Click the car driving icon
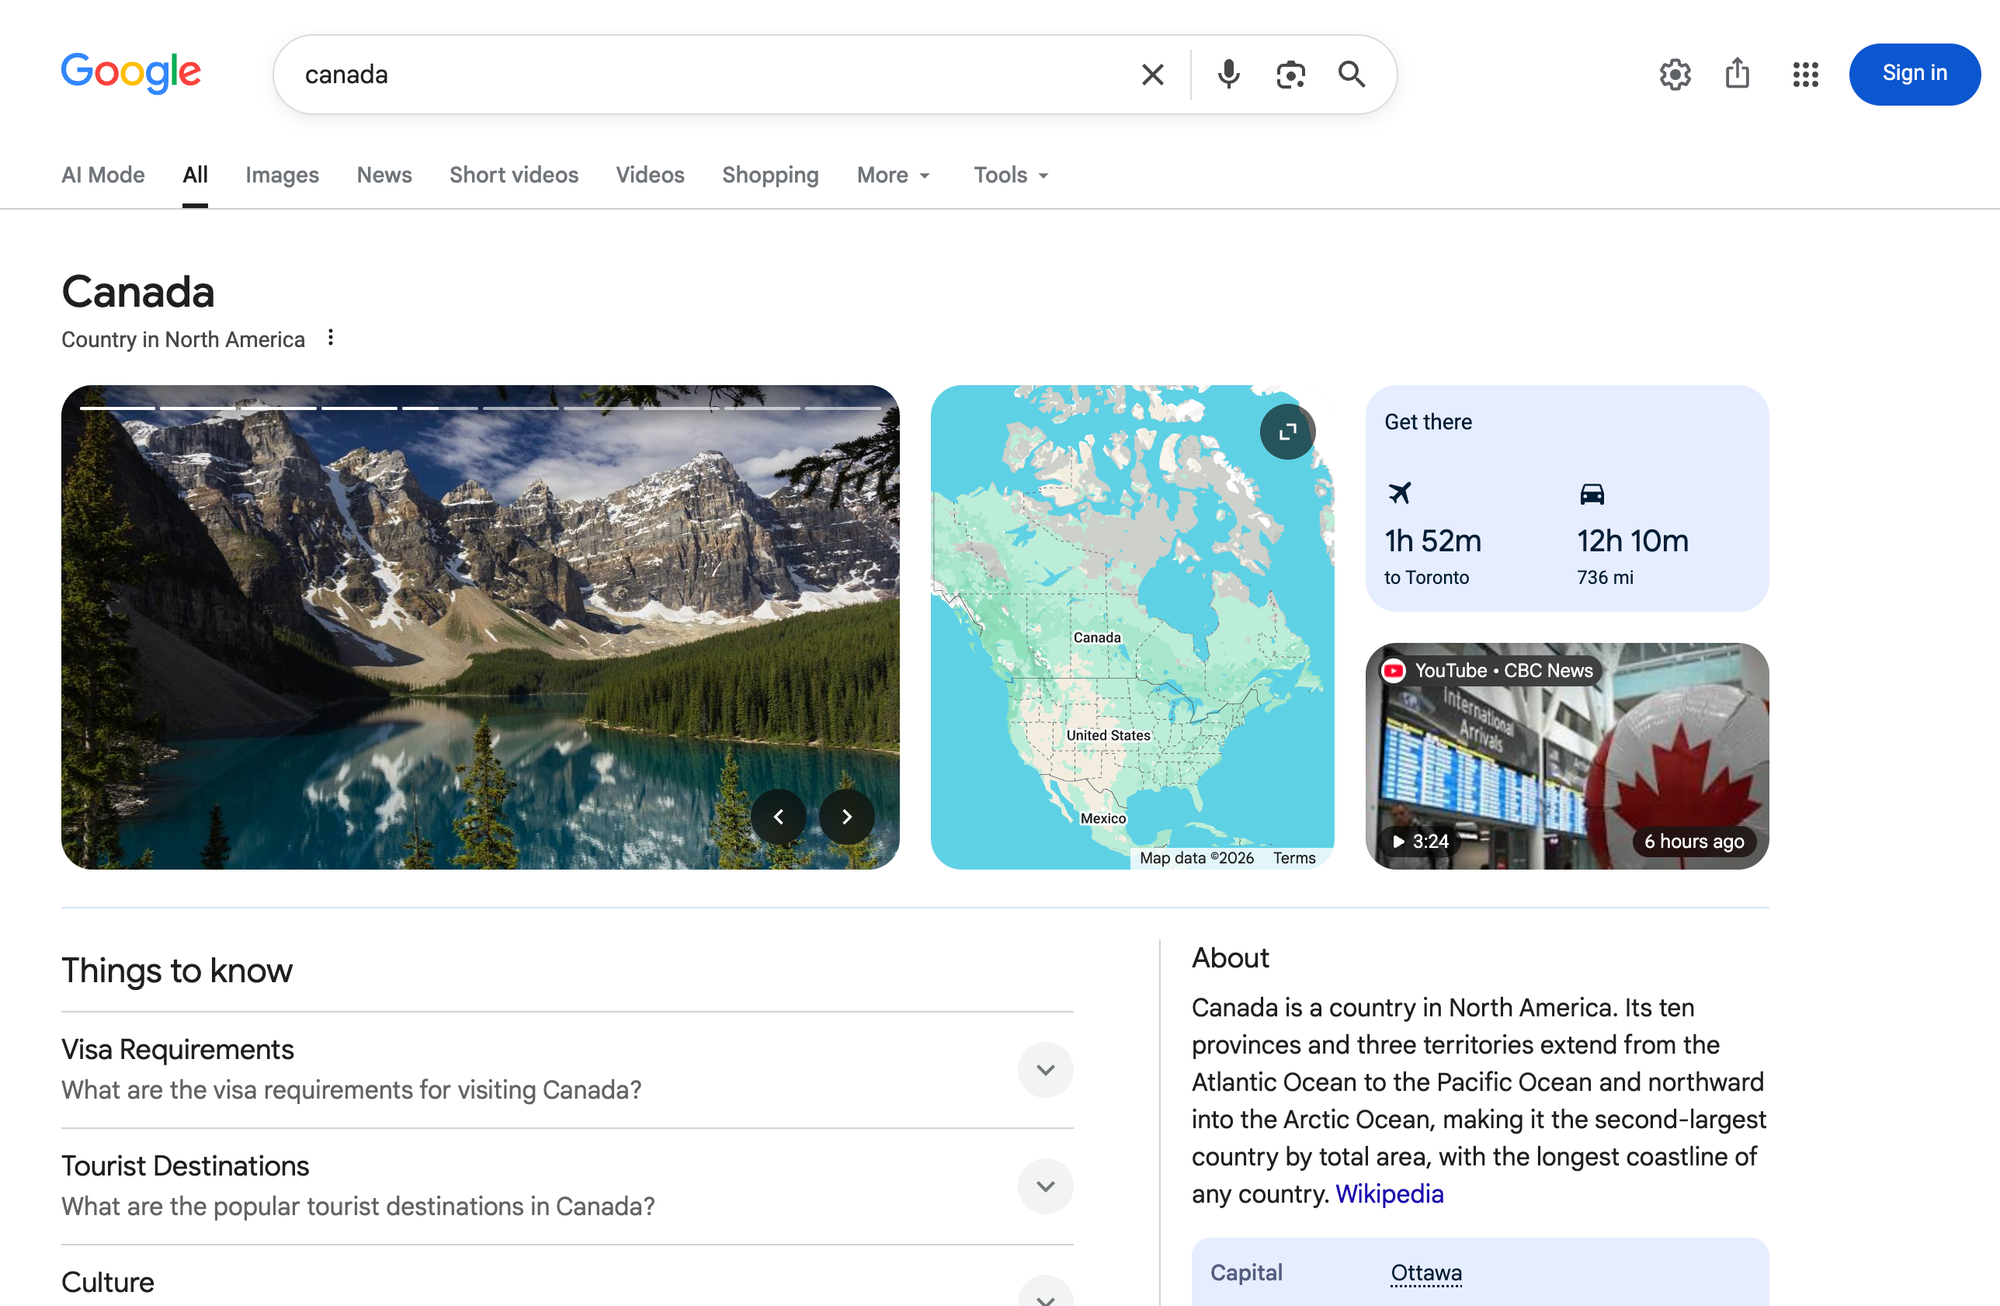Screen dimensions: 2000x1306 click(x=1592, y=493)
